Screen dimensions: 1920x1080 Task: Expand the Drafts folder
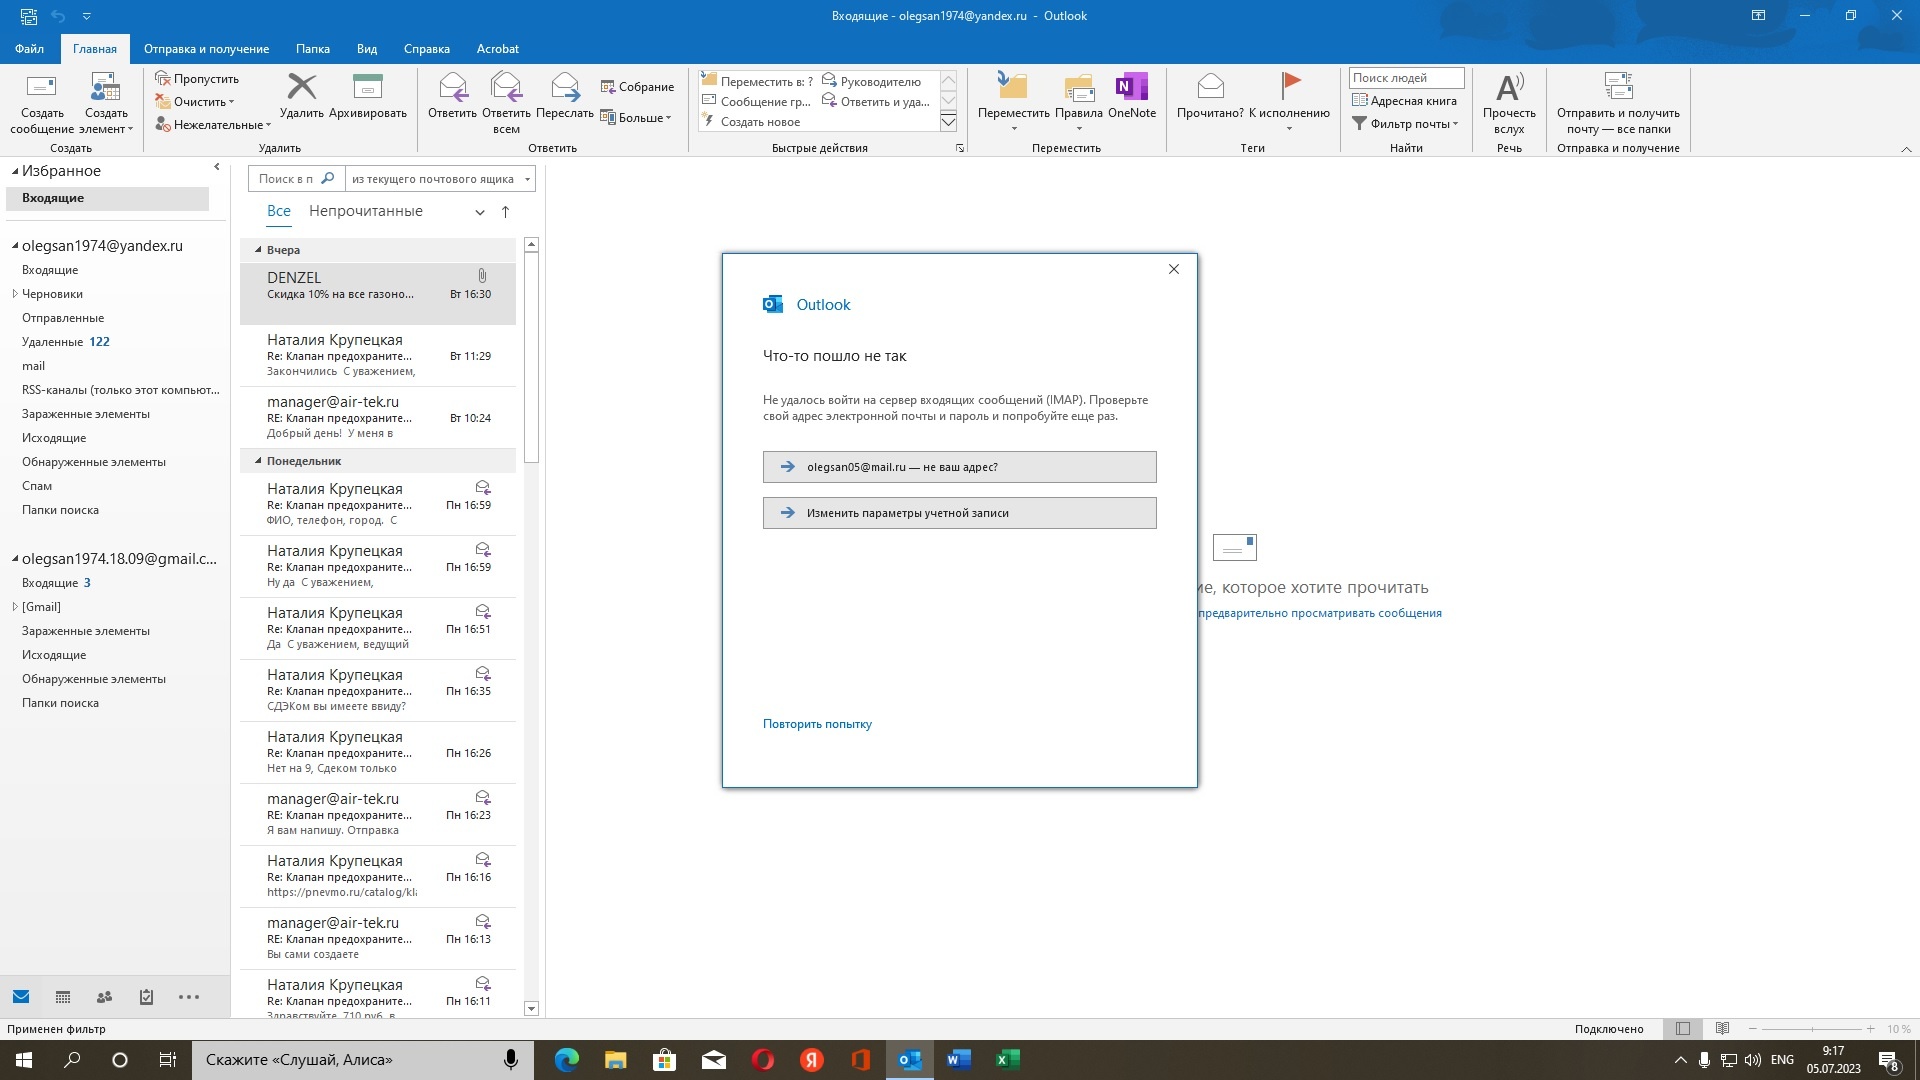click(15, 294)
